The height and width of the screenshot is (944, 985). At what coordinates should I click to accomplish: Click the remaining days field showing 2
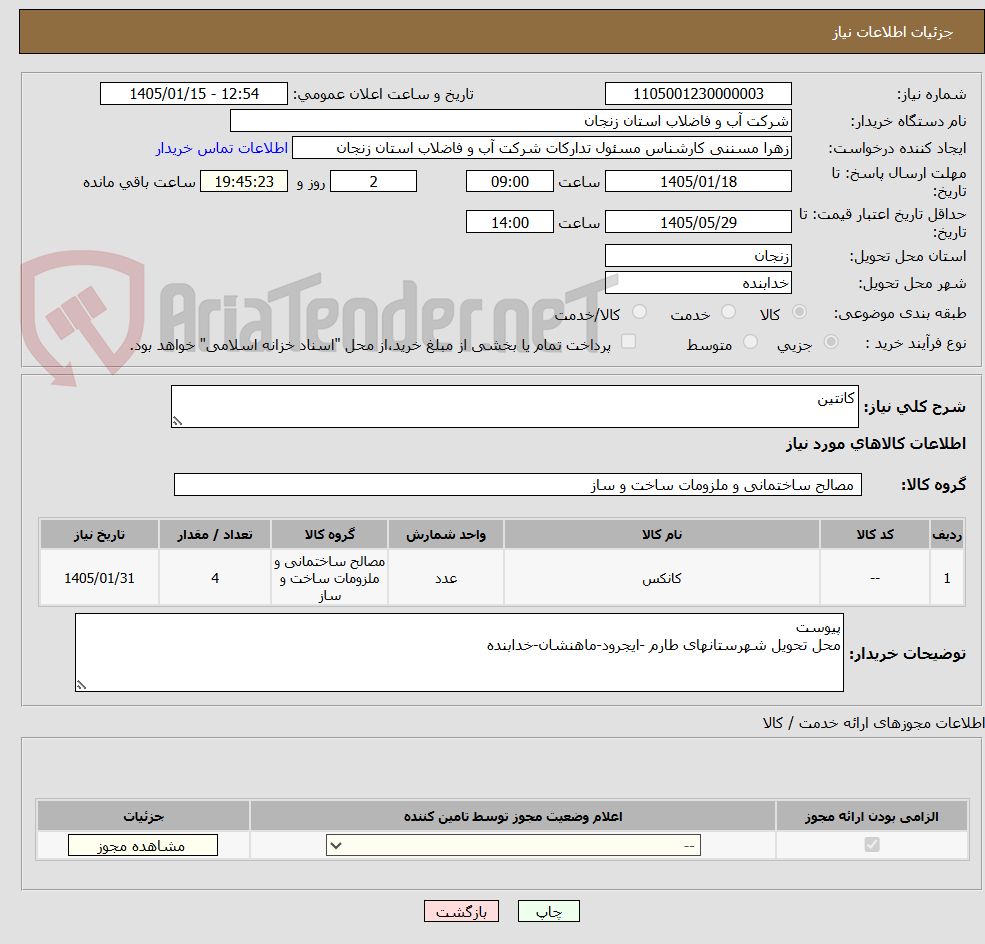373,182
